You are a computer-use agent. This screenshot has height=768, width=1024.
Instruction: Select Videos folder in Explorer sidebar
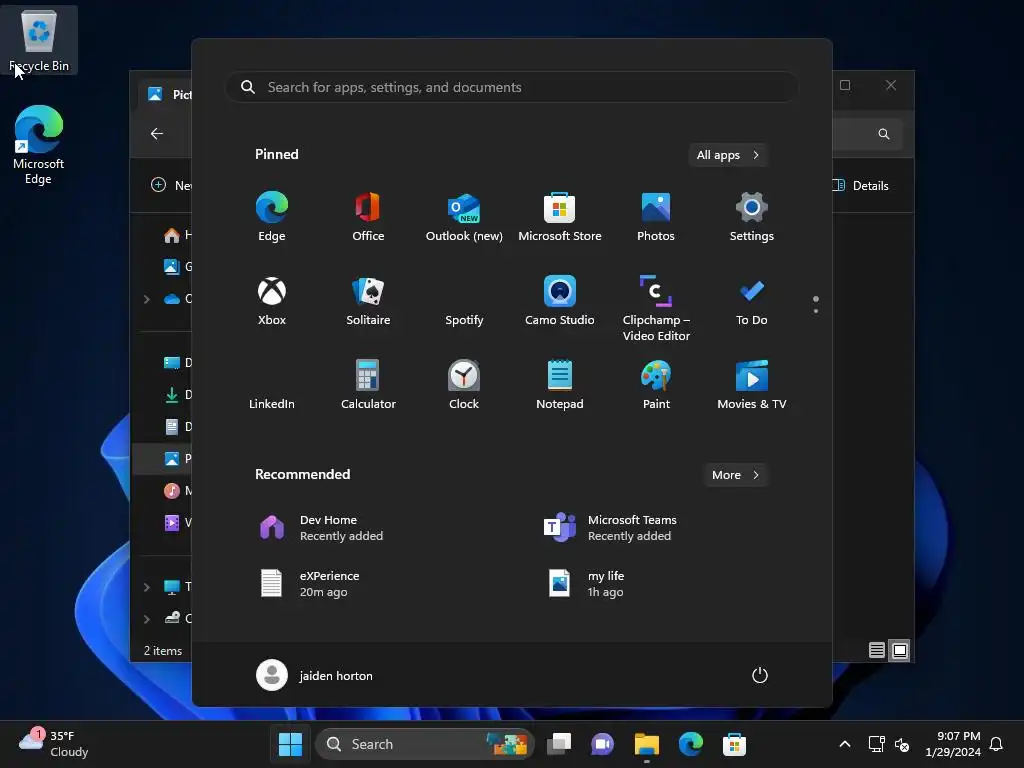tap(176, 522)
